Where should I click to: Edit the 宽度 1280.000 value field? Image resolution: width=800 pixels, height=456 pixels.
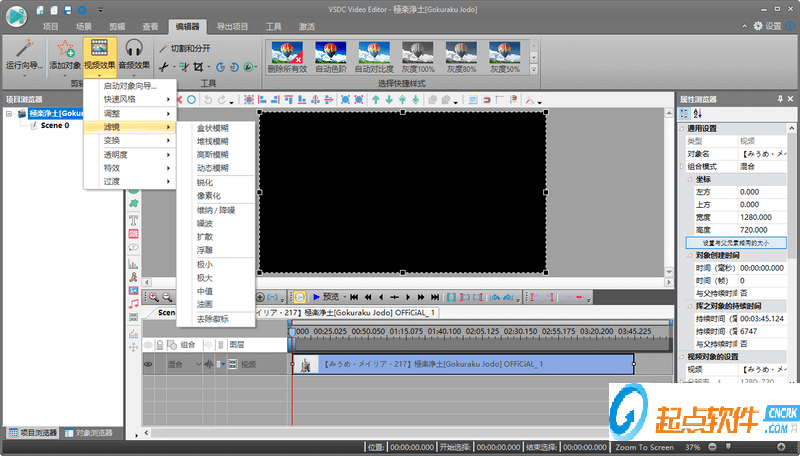pos(762,217)
